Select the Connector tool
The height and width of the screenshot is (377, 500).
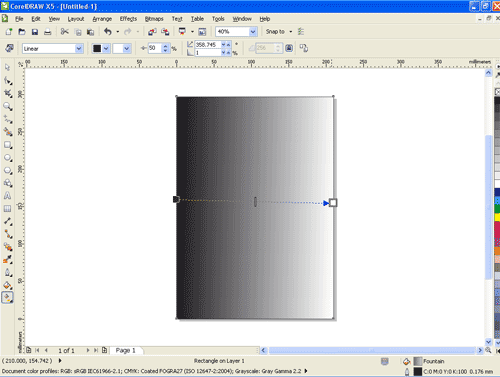coord(7,234)
